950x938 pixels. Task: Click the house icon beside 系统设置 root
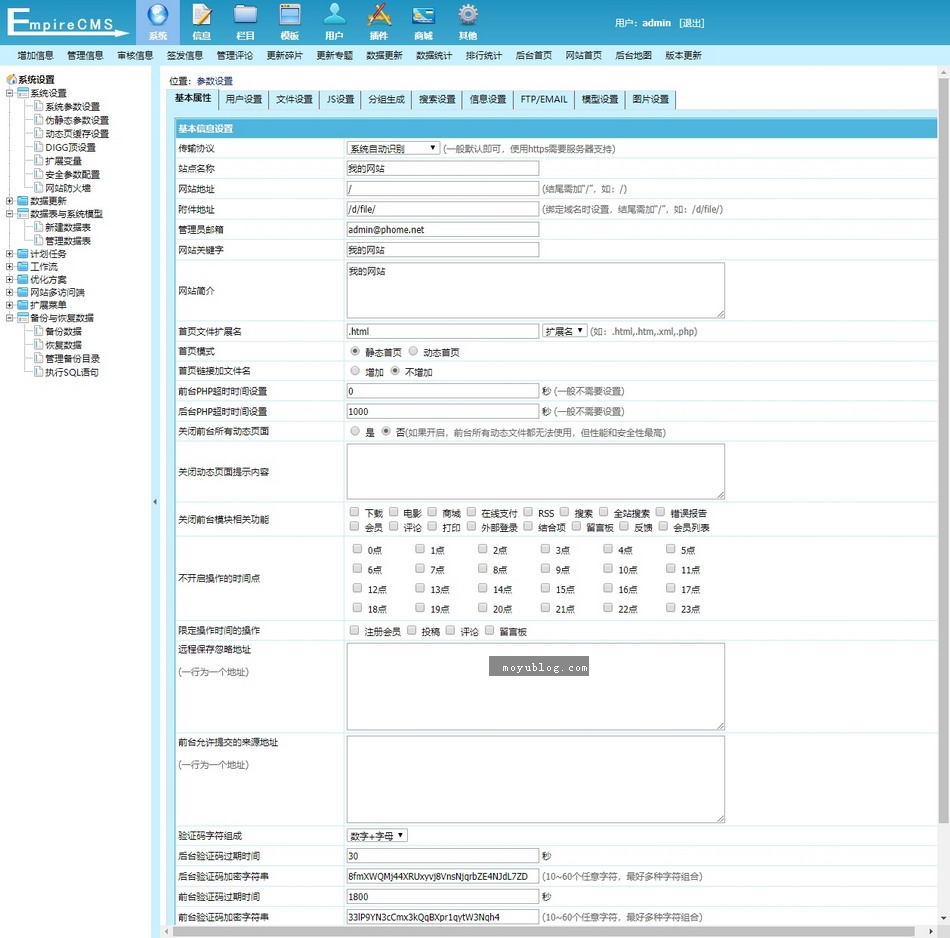[12, 79]
